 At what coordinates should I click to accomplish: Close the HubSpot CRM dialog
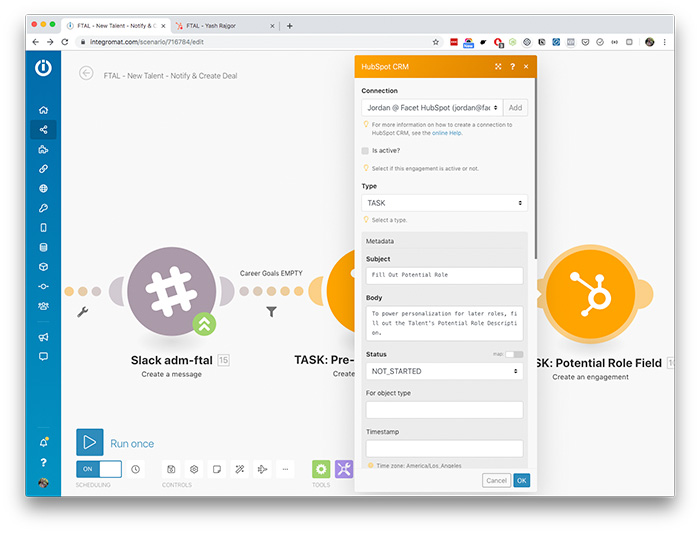526,67
